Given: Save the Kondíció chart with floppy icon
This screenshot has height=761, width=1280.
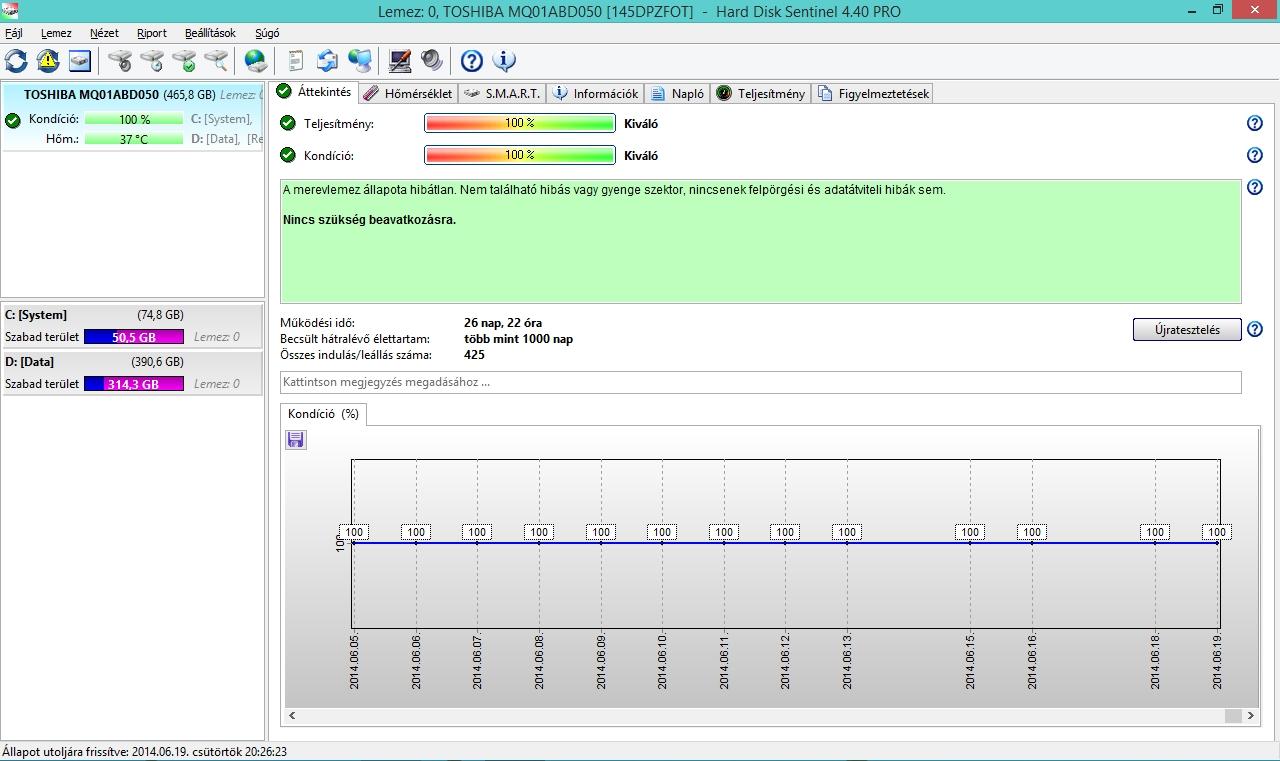Looking at the screenshot, I should click(296, 440).
